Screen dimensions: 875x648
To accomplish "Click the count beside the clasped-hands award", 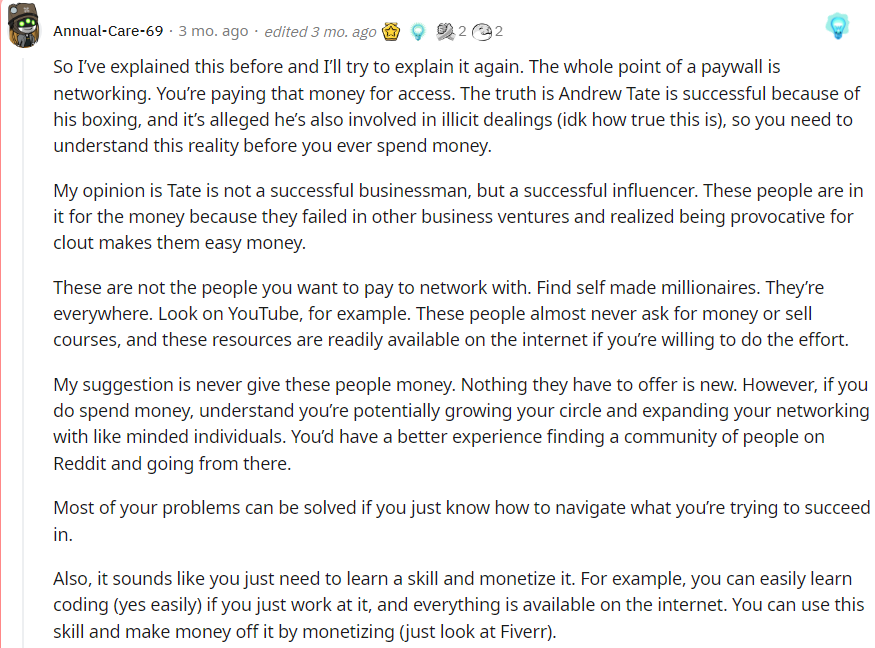I will 462,31.
